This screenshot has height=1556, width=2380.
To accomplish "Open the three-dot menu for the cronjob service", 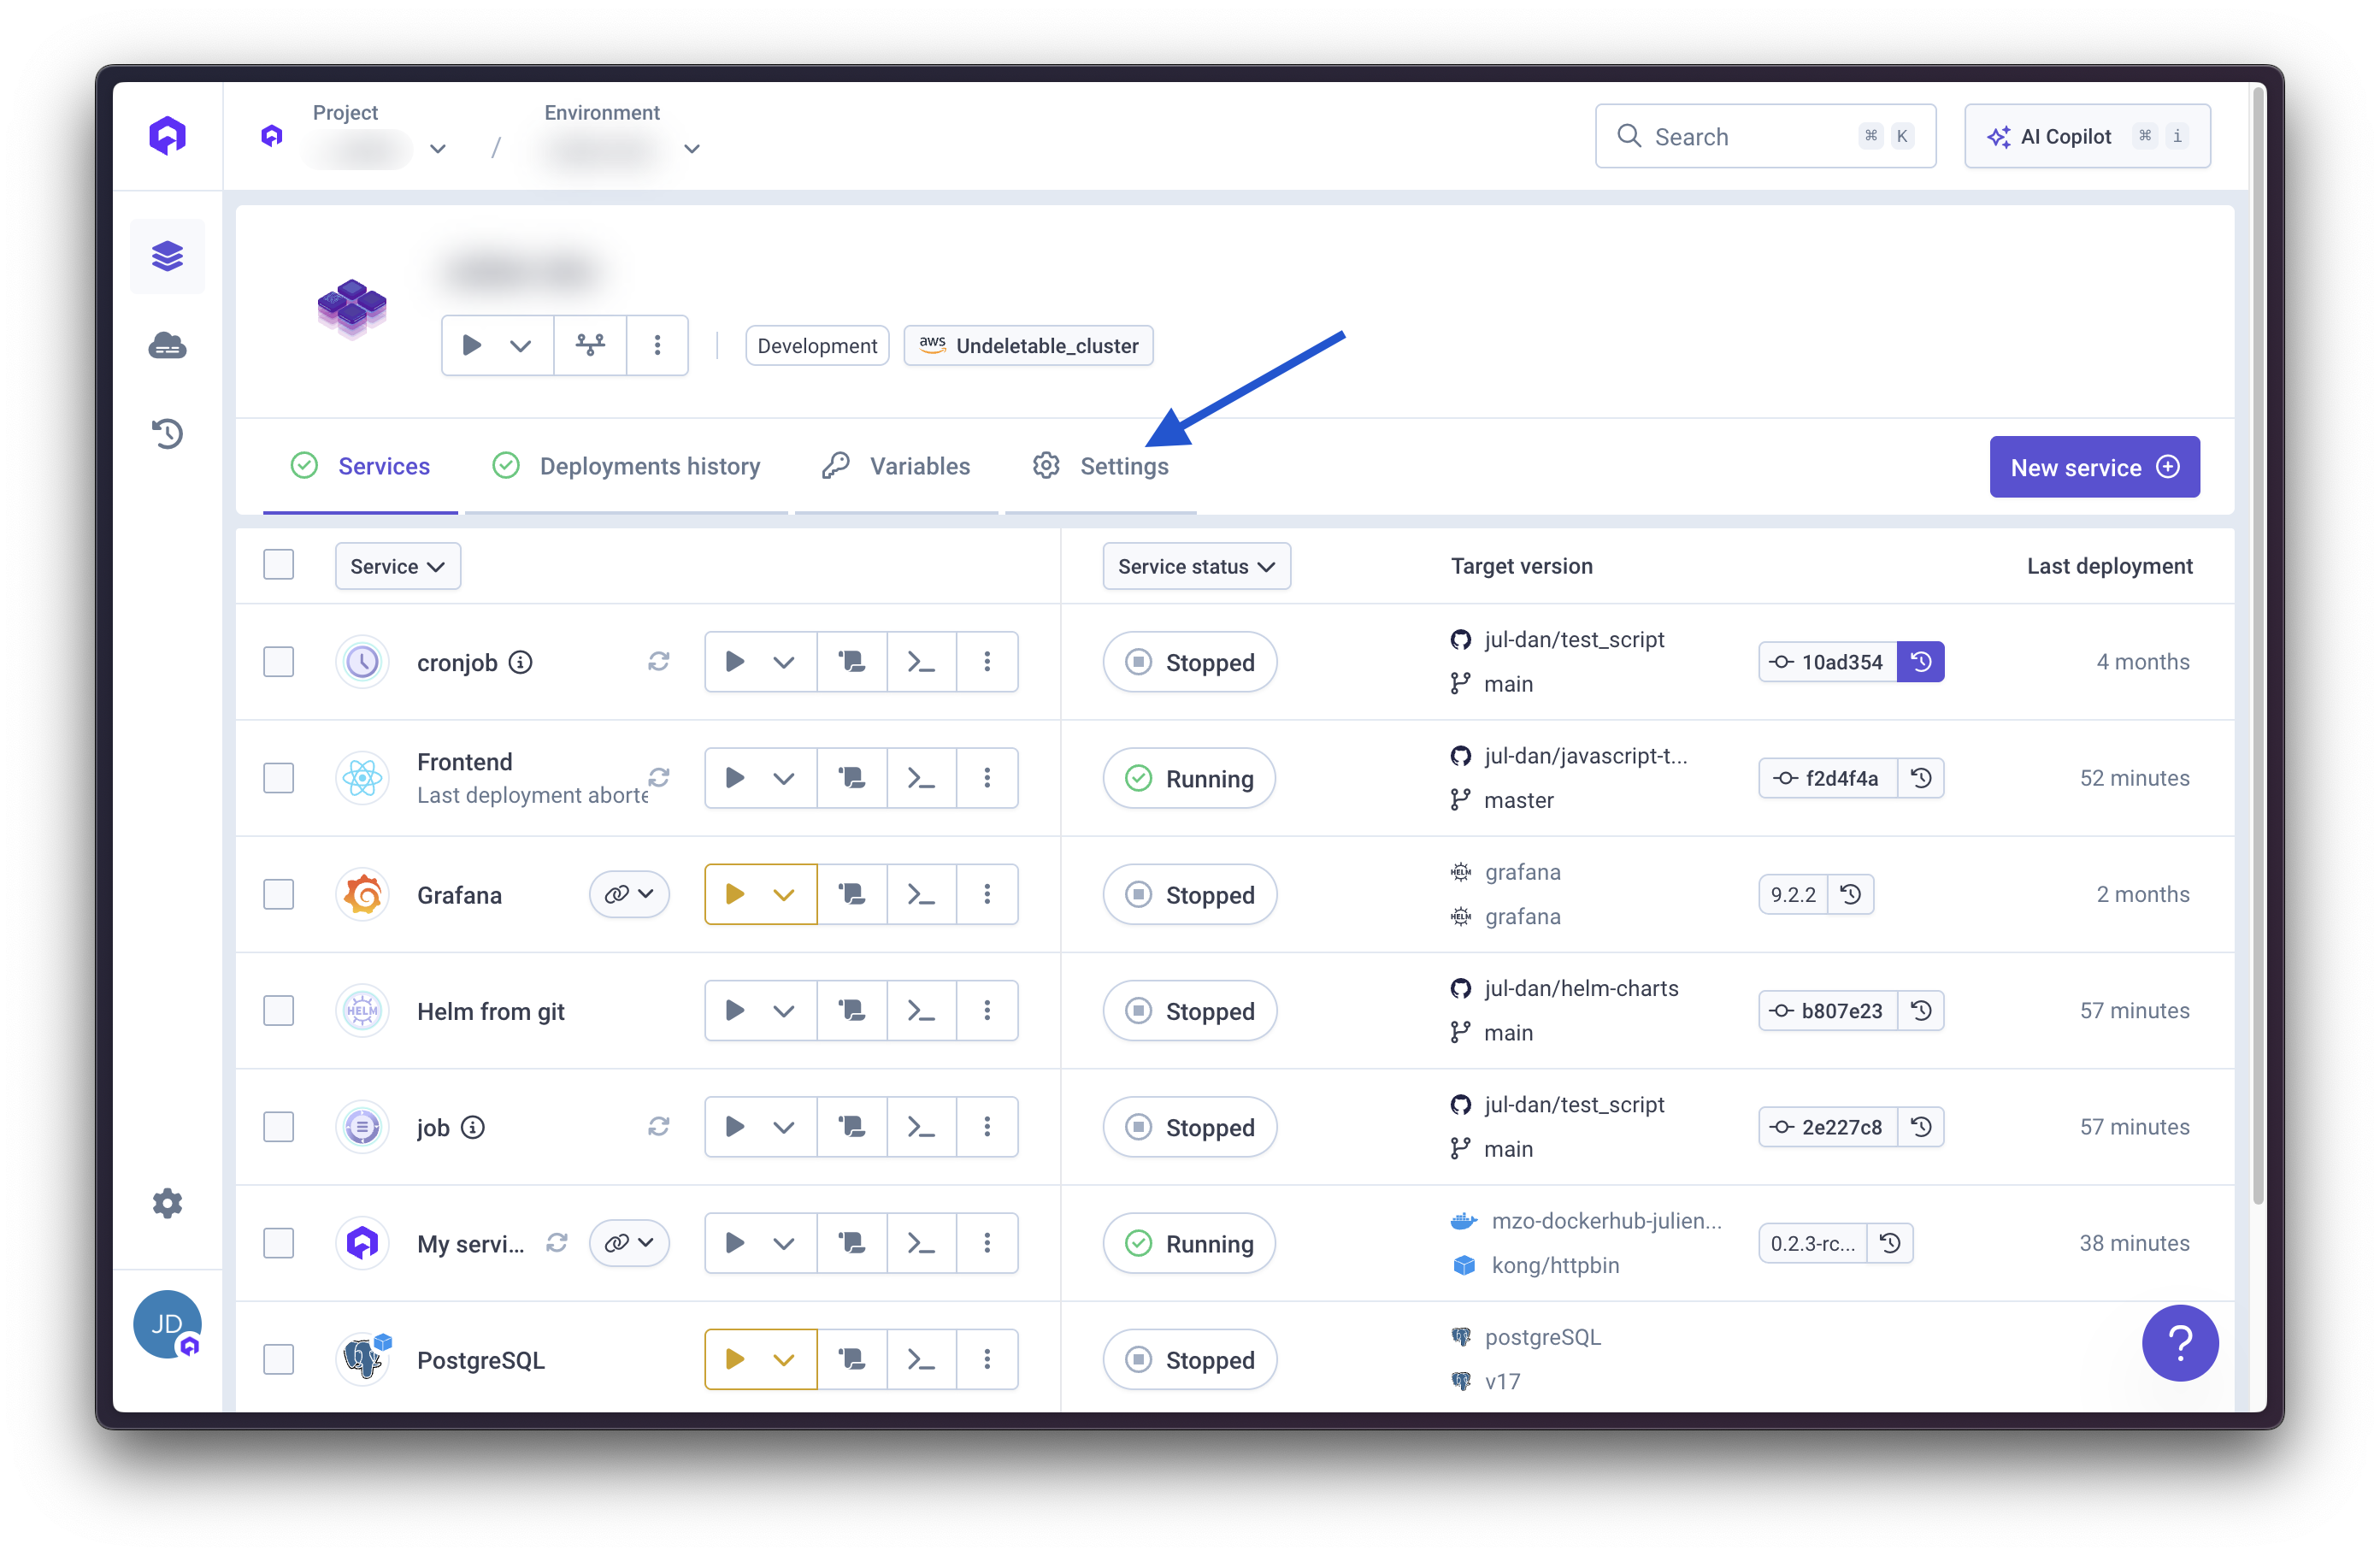I will (987, 662).
